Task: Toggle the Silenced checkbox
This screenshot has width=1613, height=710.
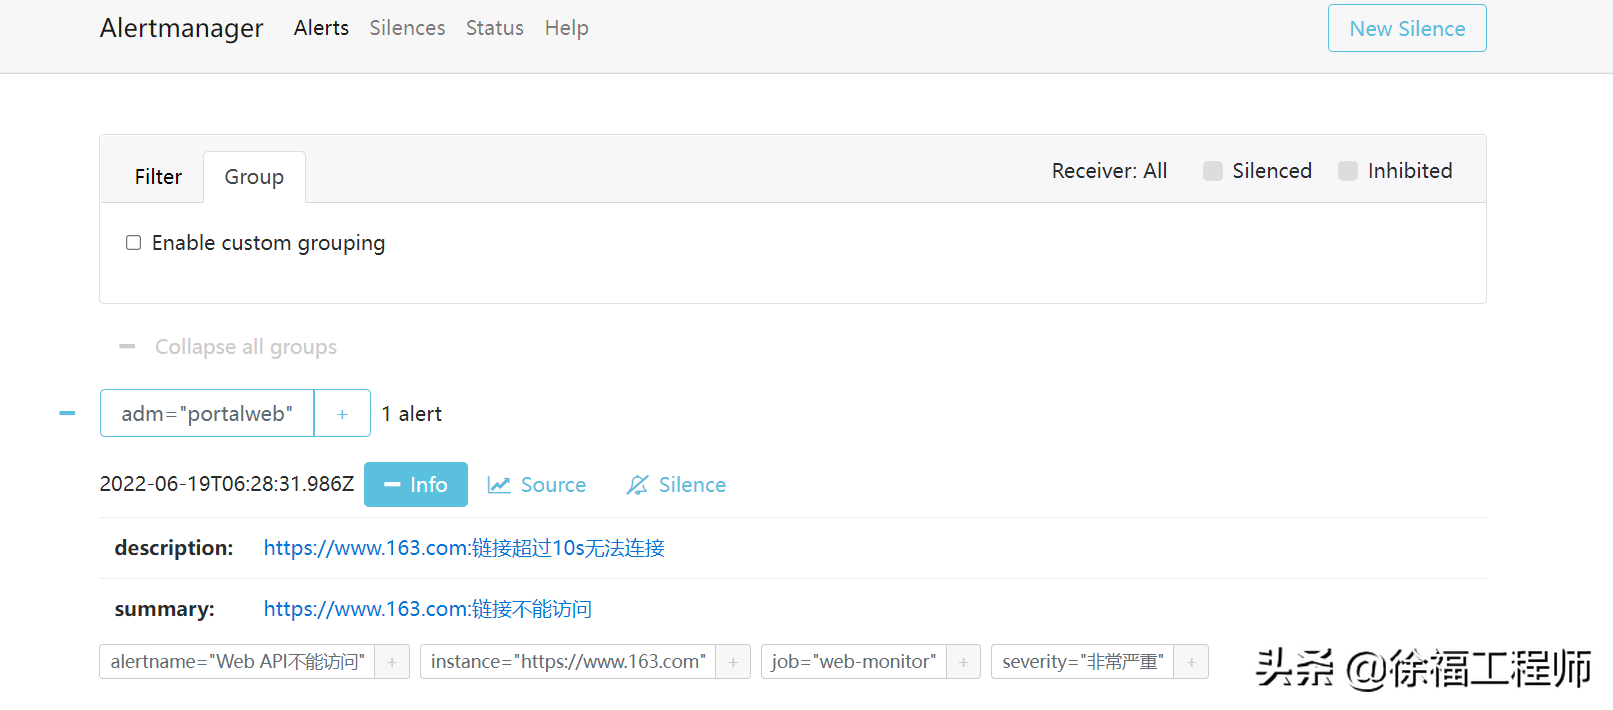Action: pos(1213,171)
